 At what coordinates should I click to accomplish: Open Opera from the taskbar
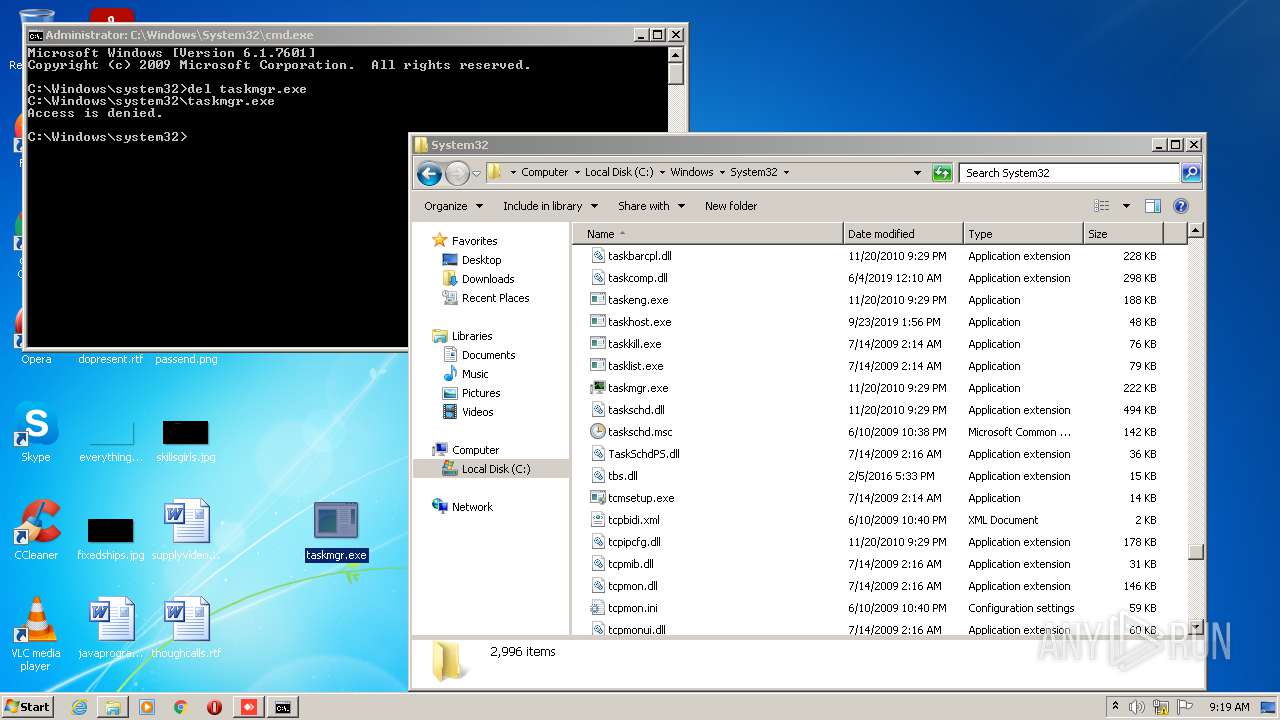pyautogui.click(x=214, y=707)
